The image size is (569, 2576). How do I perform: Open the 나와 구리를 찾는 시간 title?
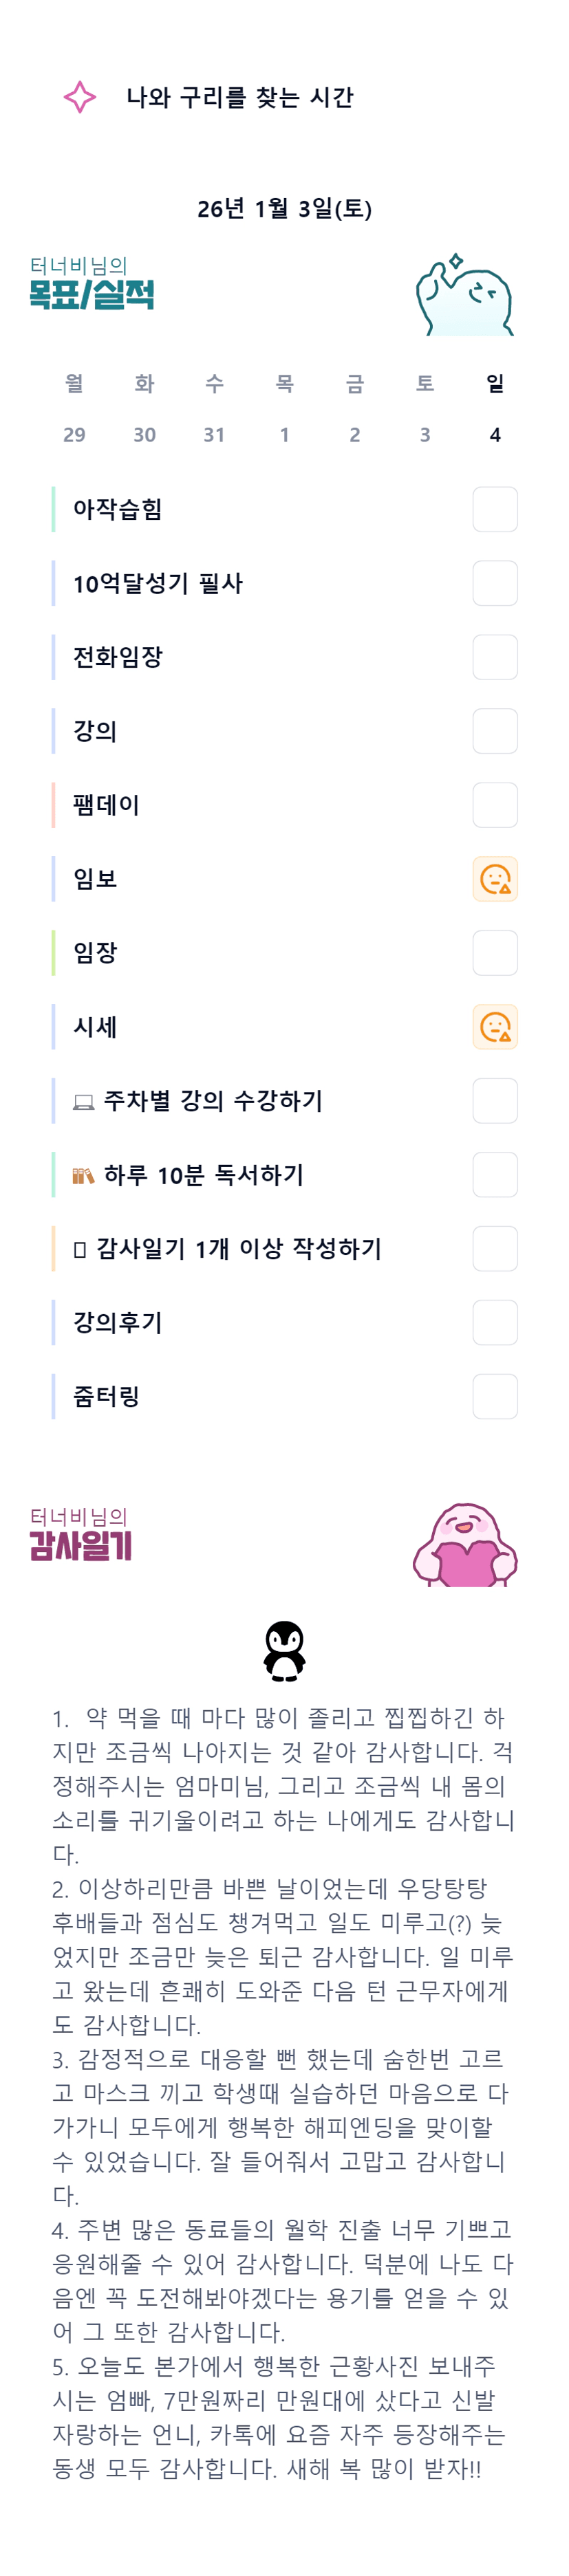240,97
